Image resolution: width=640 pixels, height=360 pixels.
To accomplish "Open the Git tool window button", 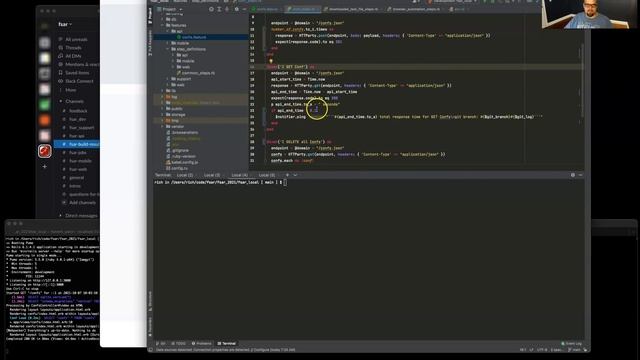I will pyautogui.click(x=161, y=344).
